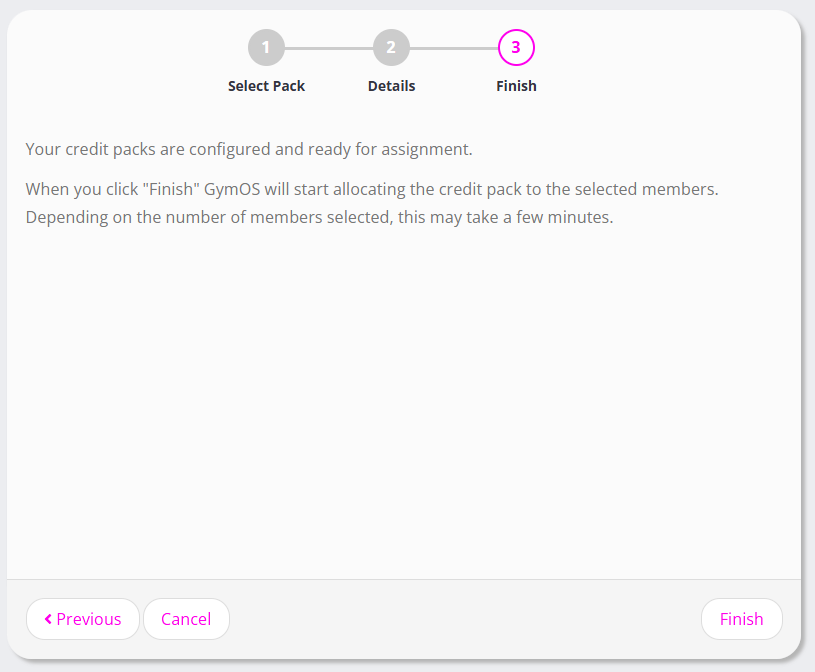Click the Finish step label under circle 3
This screenshot has width=815, height=672.
(x=516, y=86)
